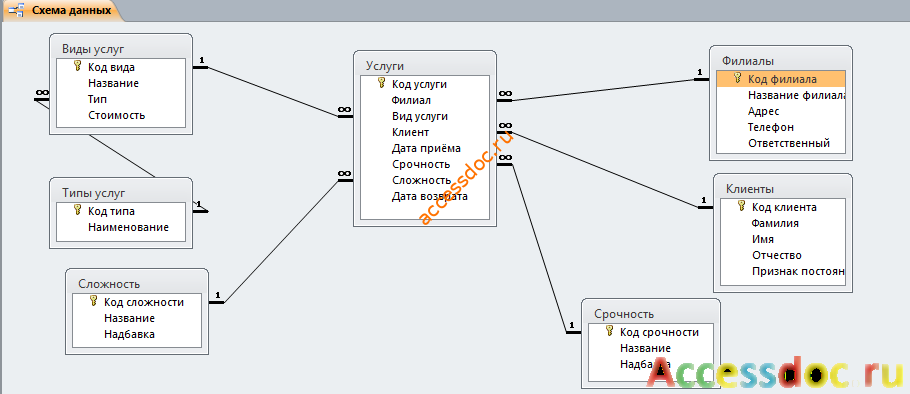Viewport: 910px width, 394px height.
Task: Select the Виды услуг table title
Action: coord(93,49)
